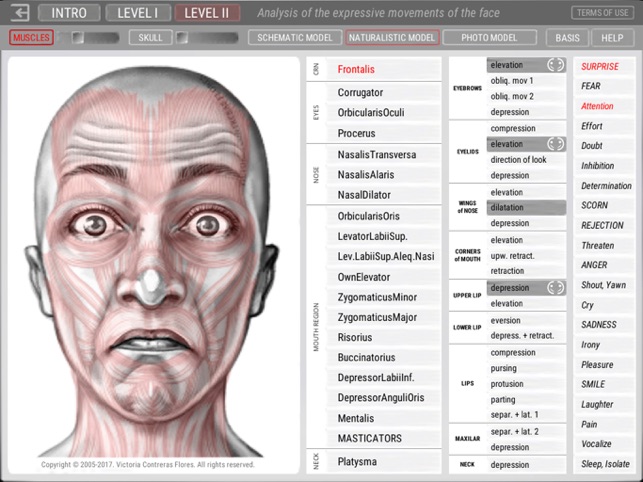Select the Buccinatorius muscle
The image size is (643, 482).
[384, 358]
